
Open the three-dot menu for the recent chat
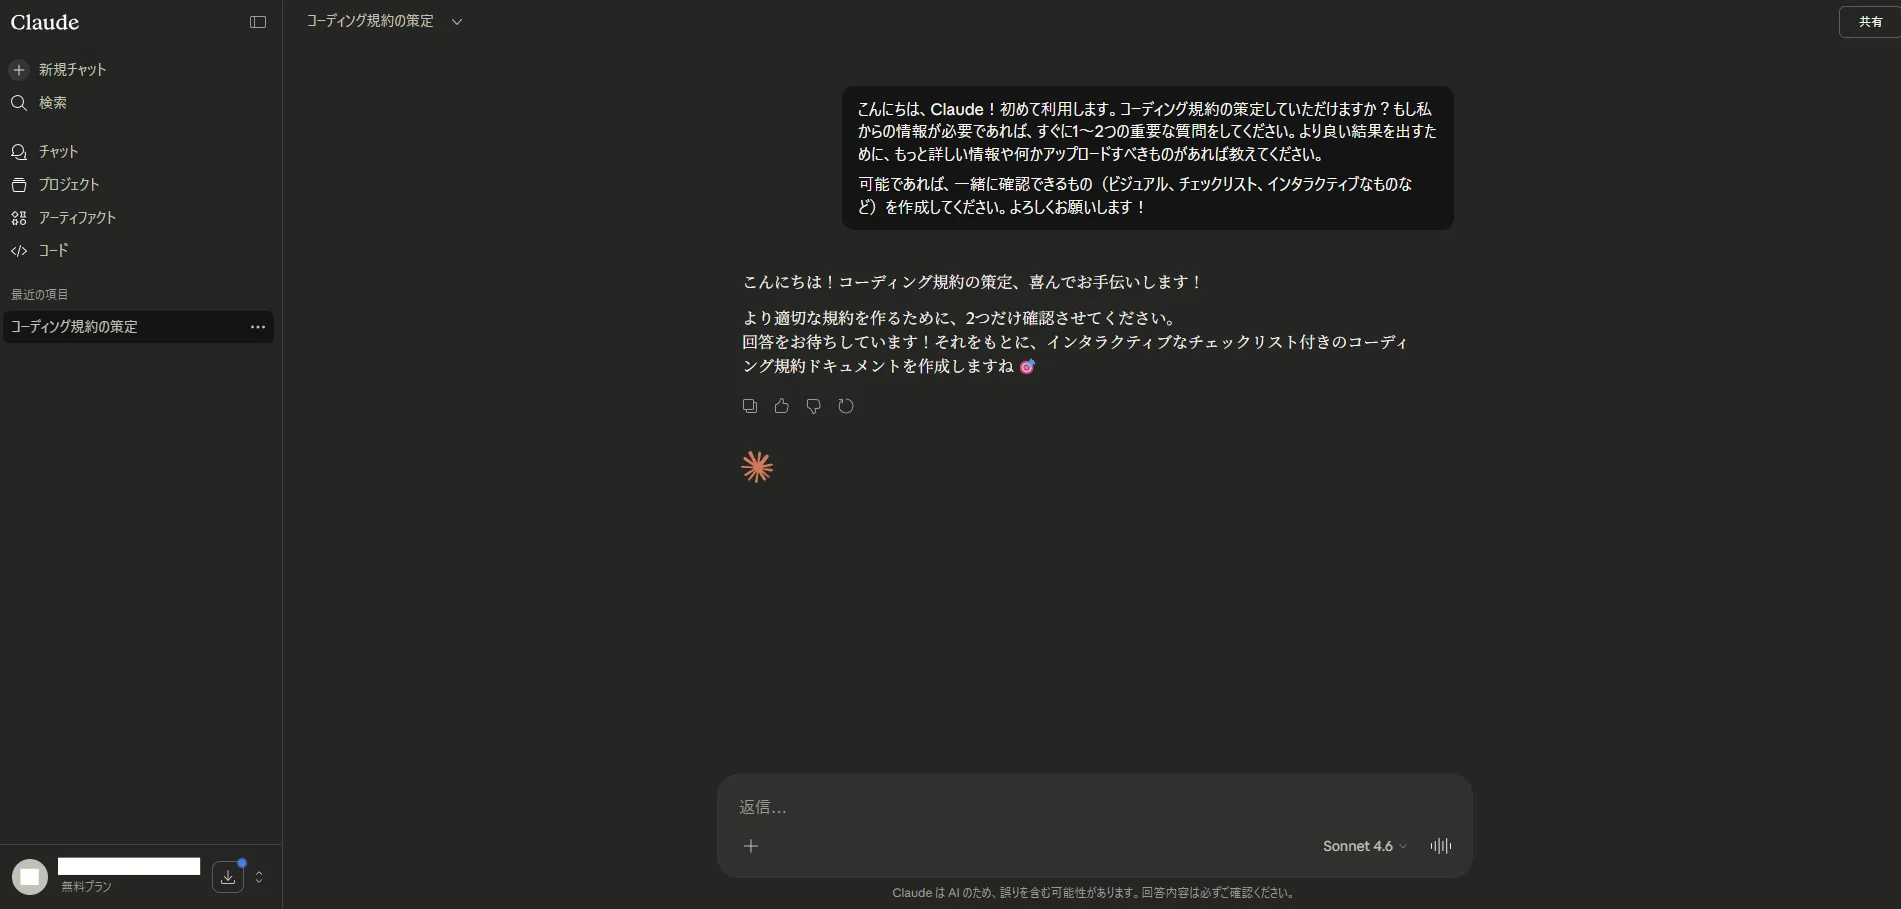pos(258,327)
